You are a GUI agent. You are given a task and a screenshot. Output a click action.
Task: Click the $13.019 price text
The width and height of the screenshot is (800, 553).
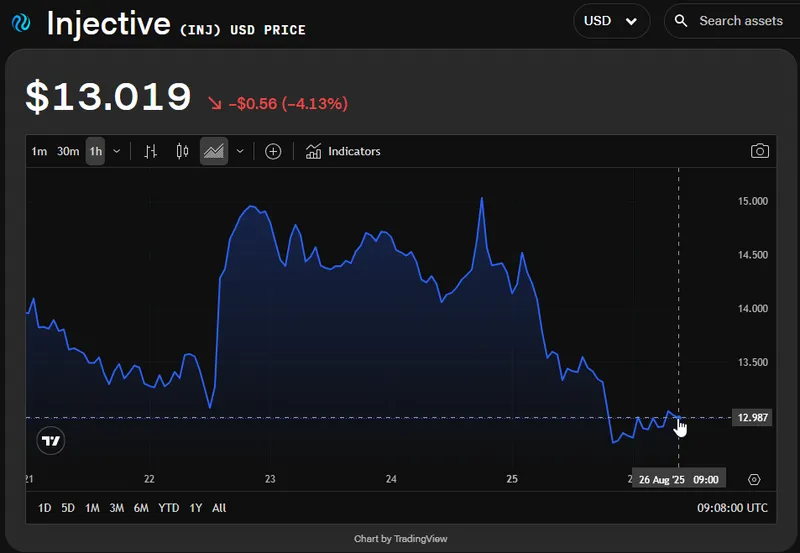(x=108, y=97)
